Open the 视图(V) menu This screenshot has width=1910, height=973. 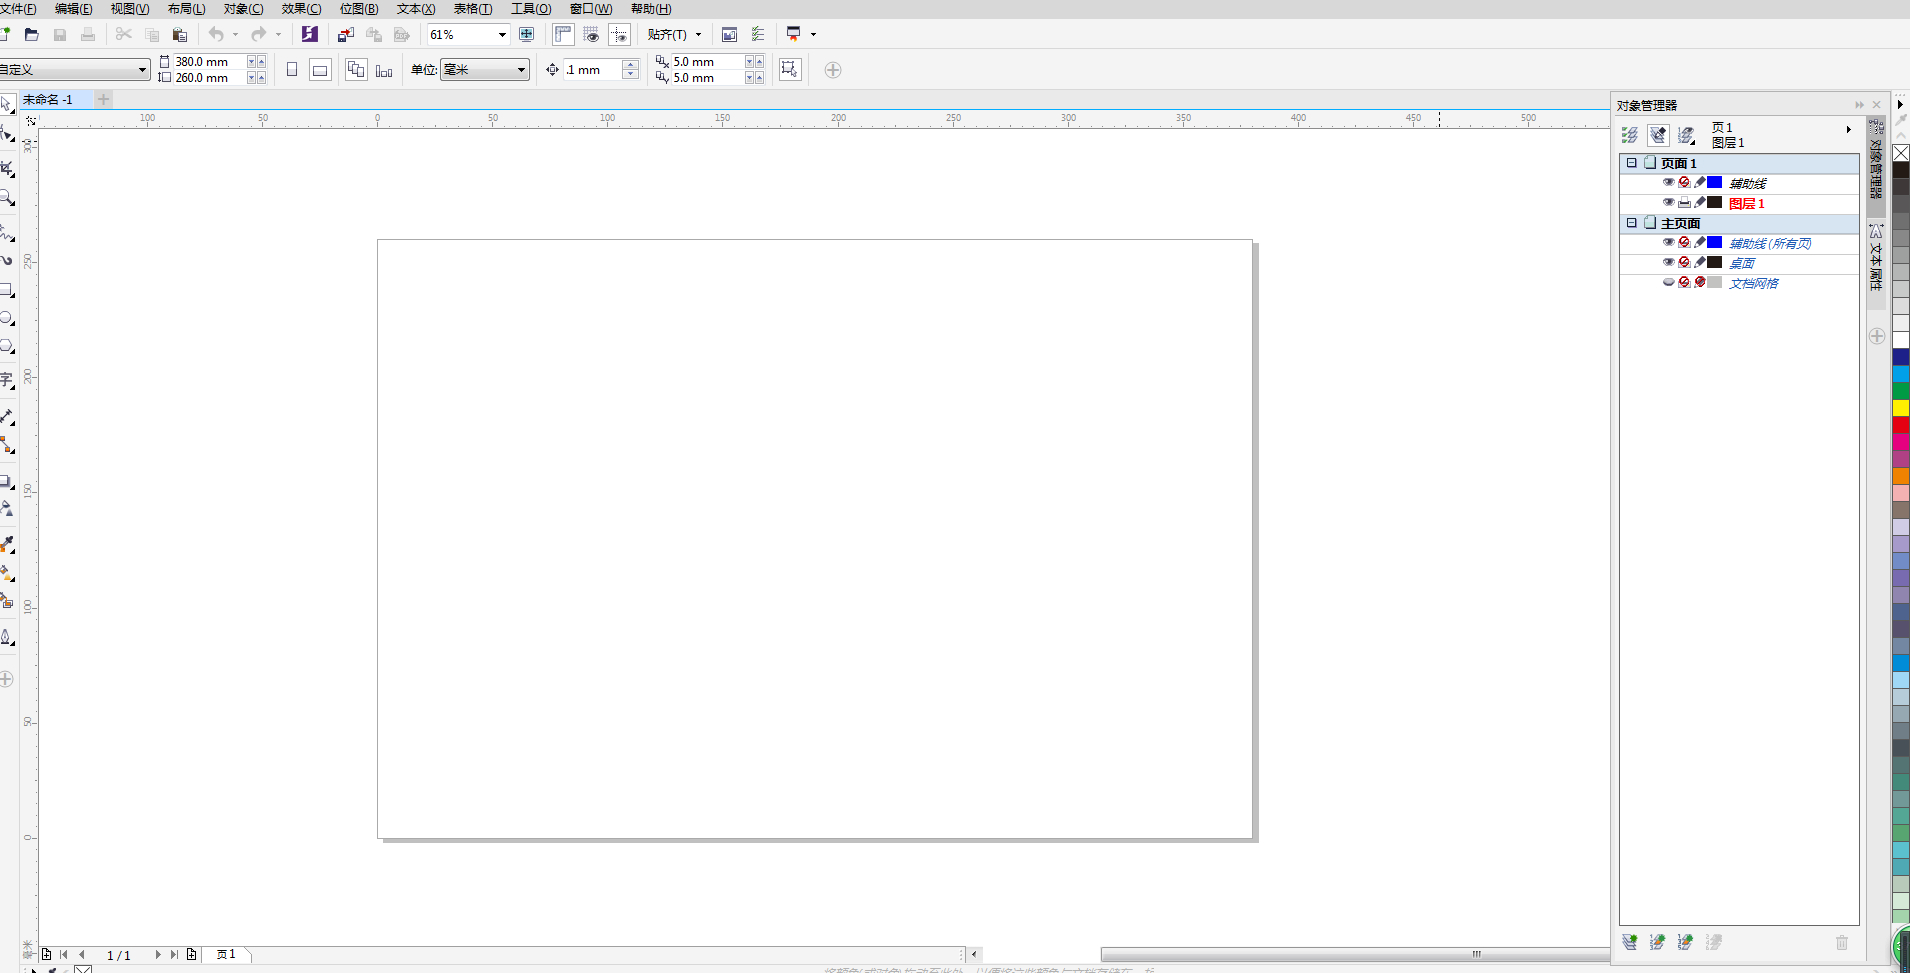coord(130,9)
